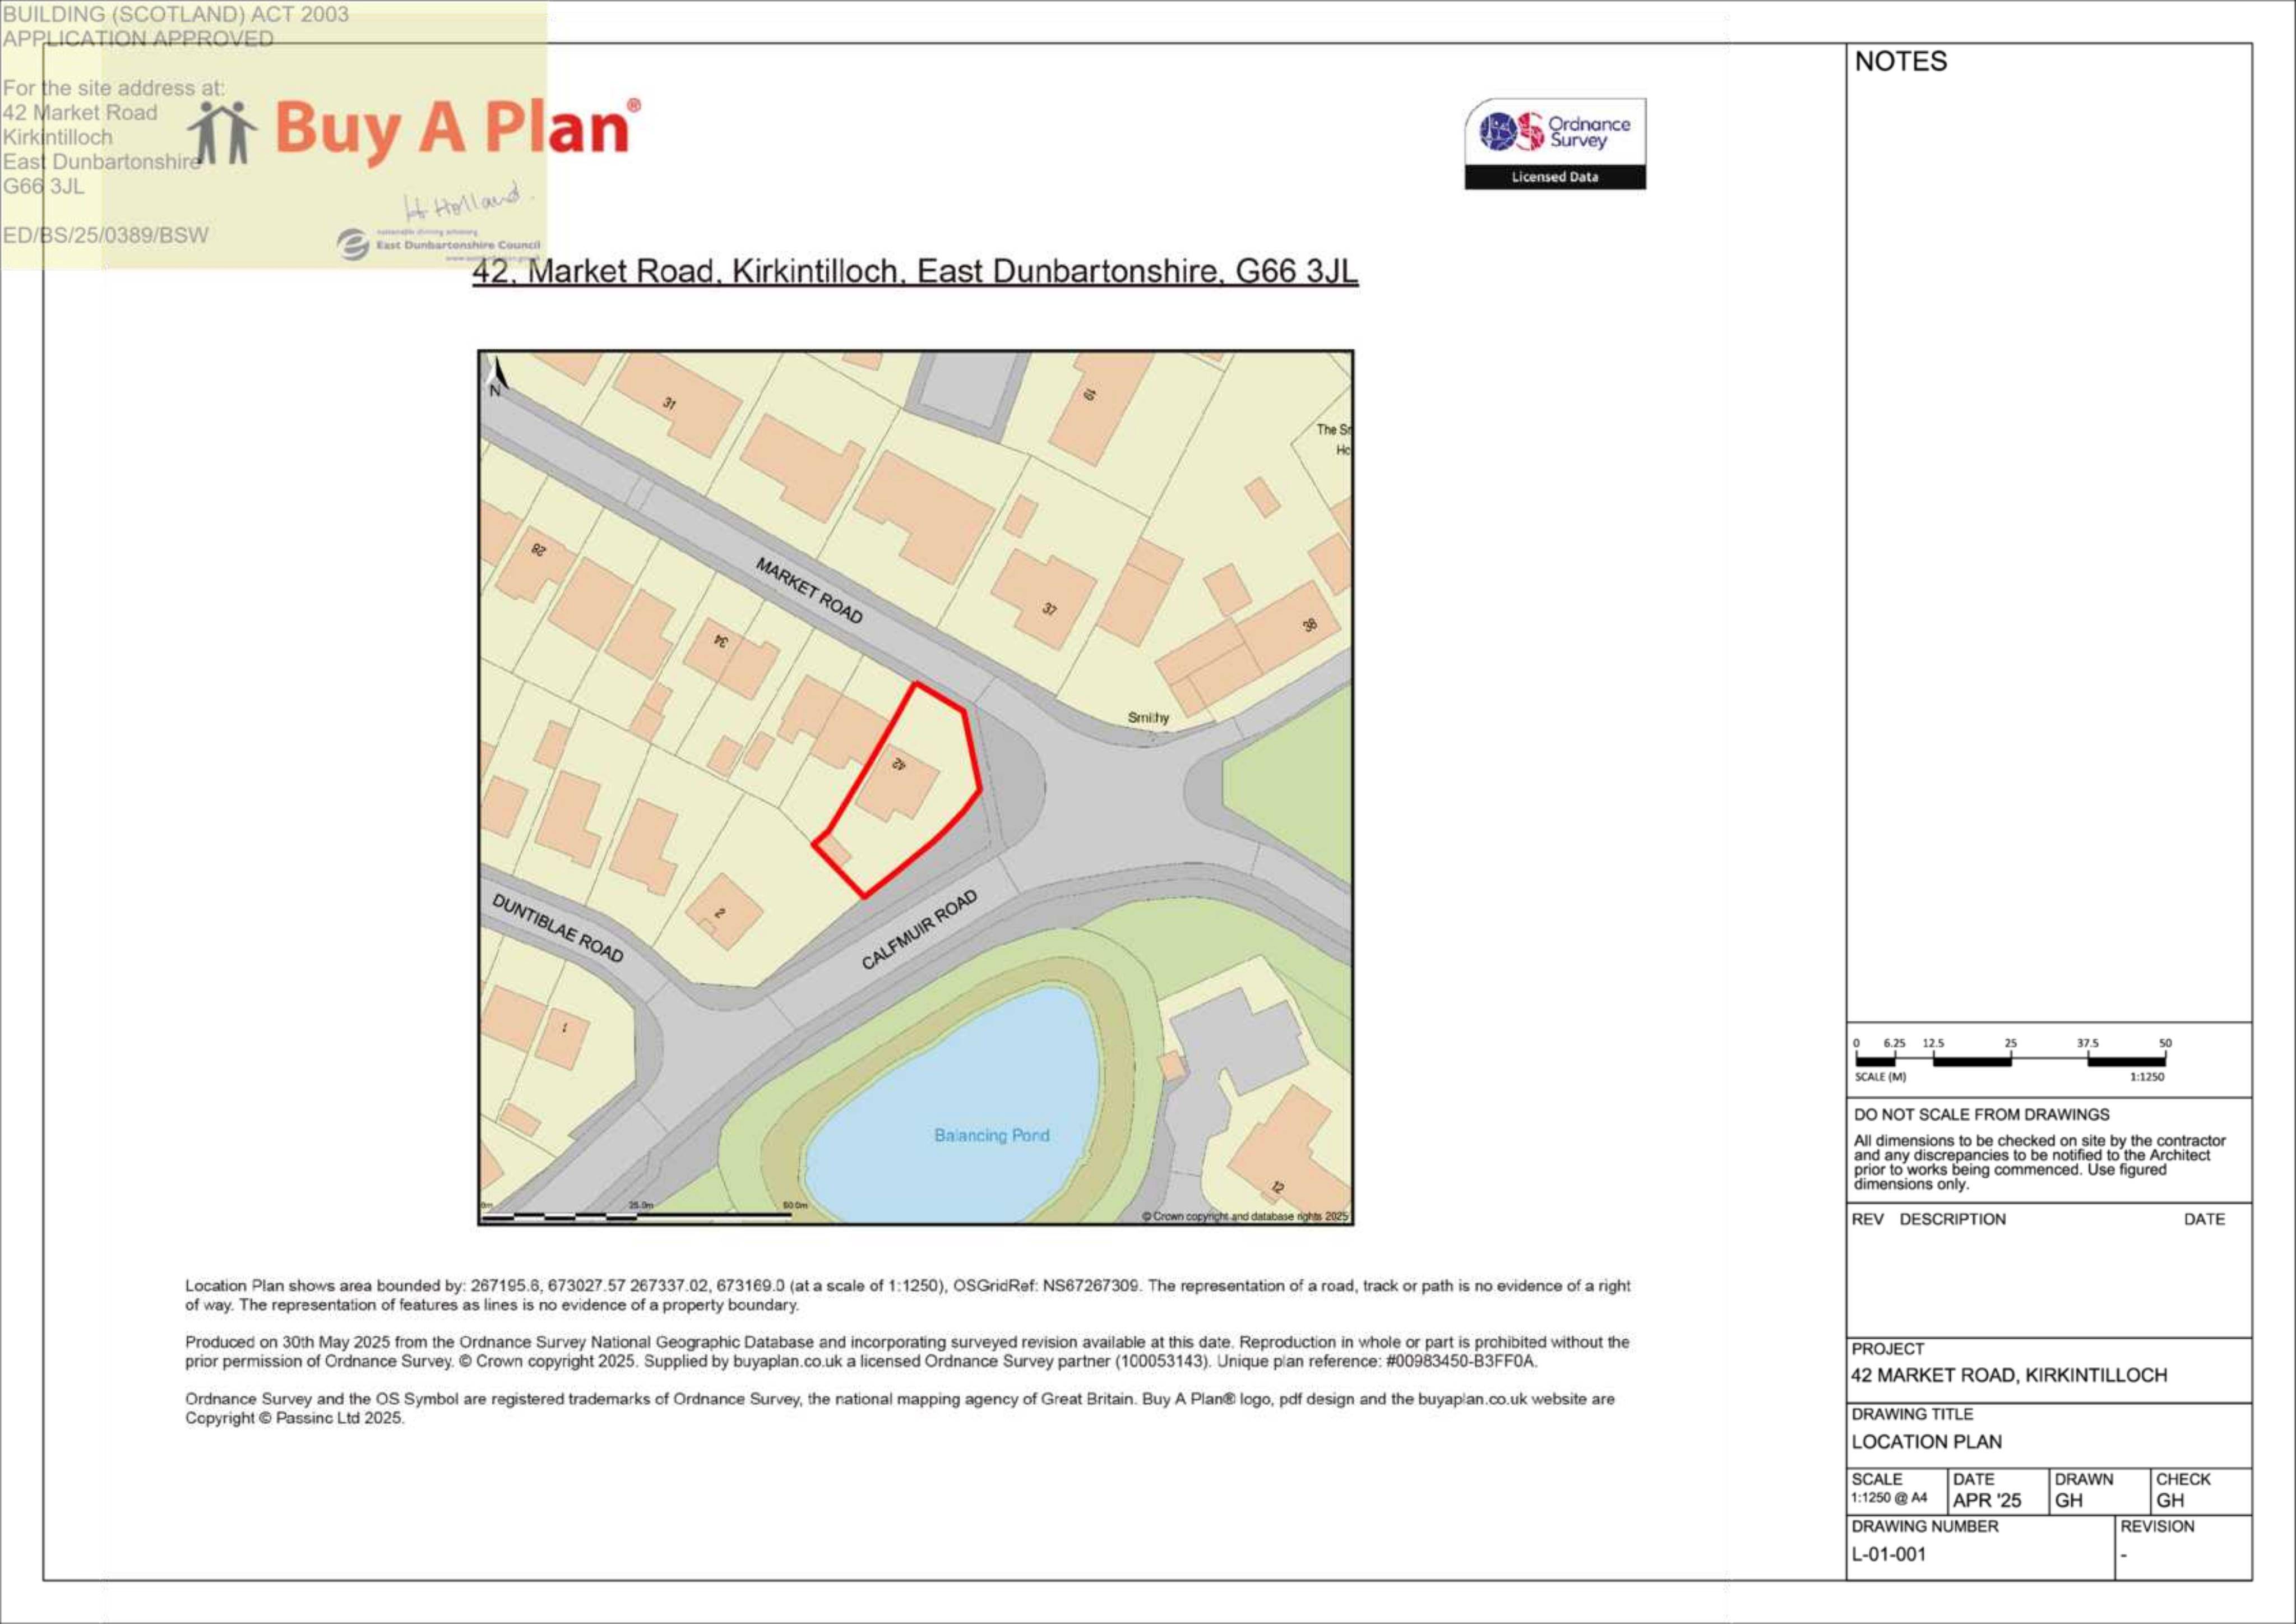Click the Ordnance Survey Licensed Data logo

click(1555, 143)
